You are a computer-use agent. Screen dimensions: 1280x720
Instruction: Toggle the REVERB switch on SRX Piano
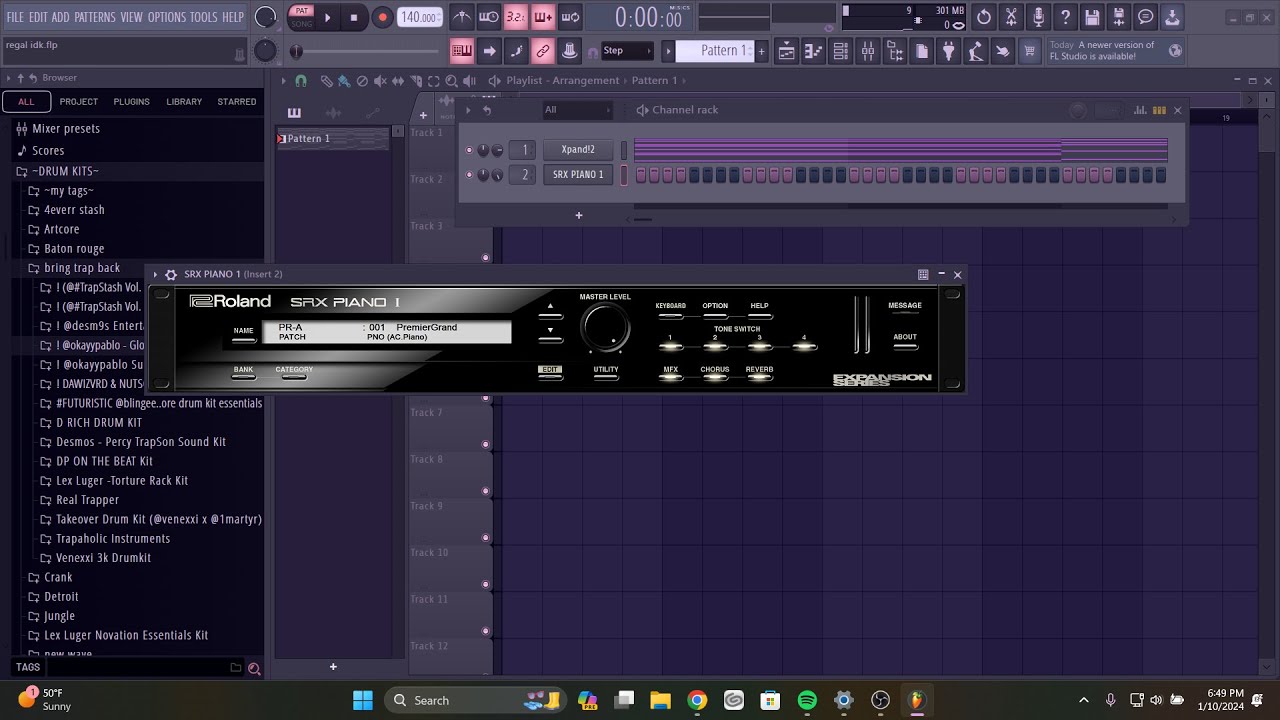(759, 378)
